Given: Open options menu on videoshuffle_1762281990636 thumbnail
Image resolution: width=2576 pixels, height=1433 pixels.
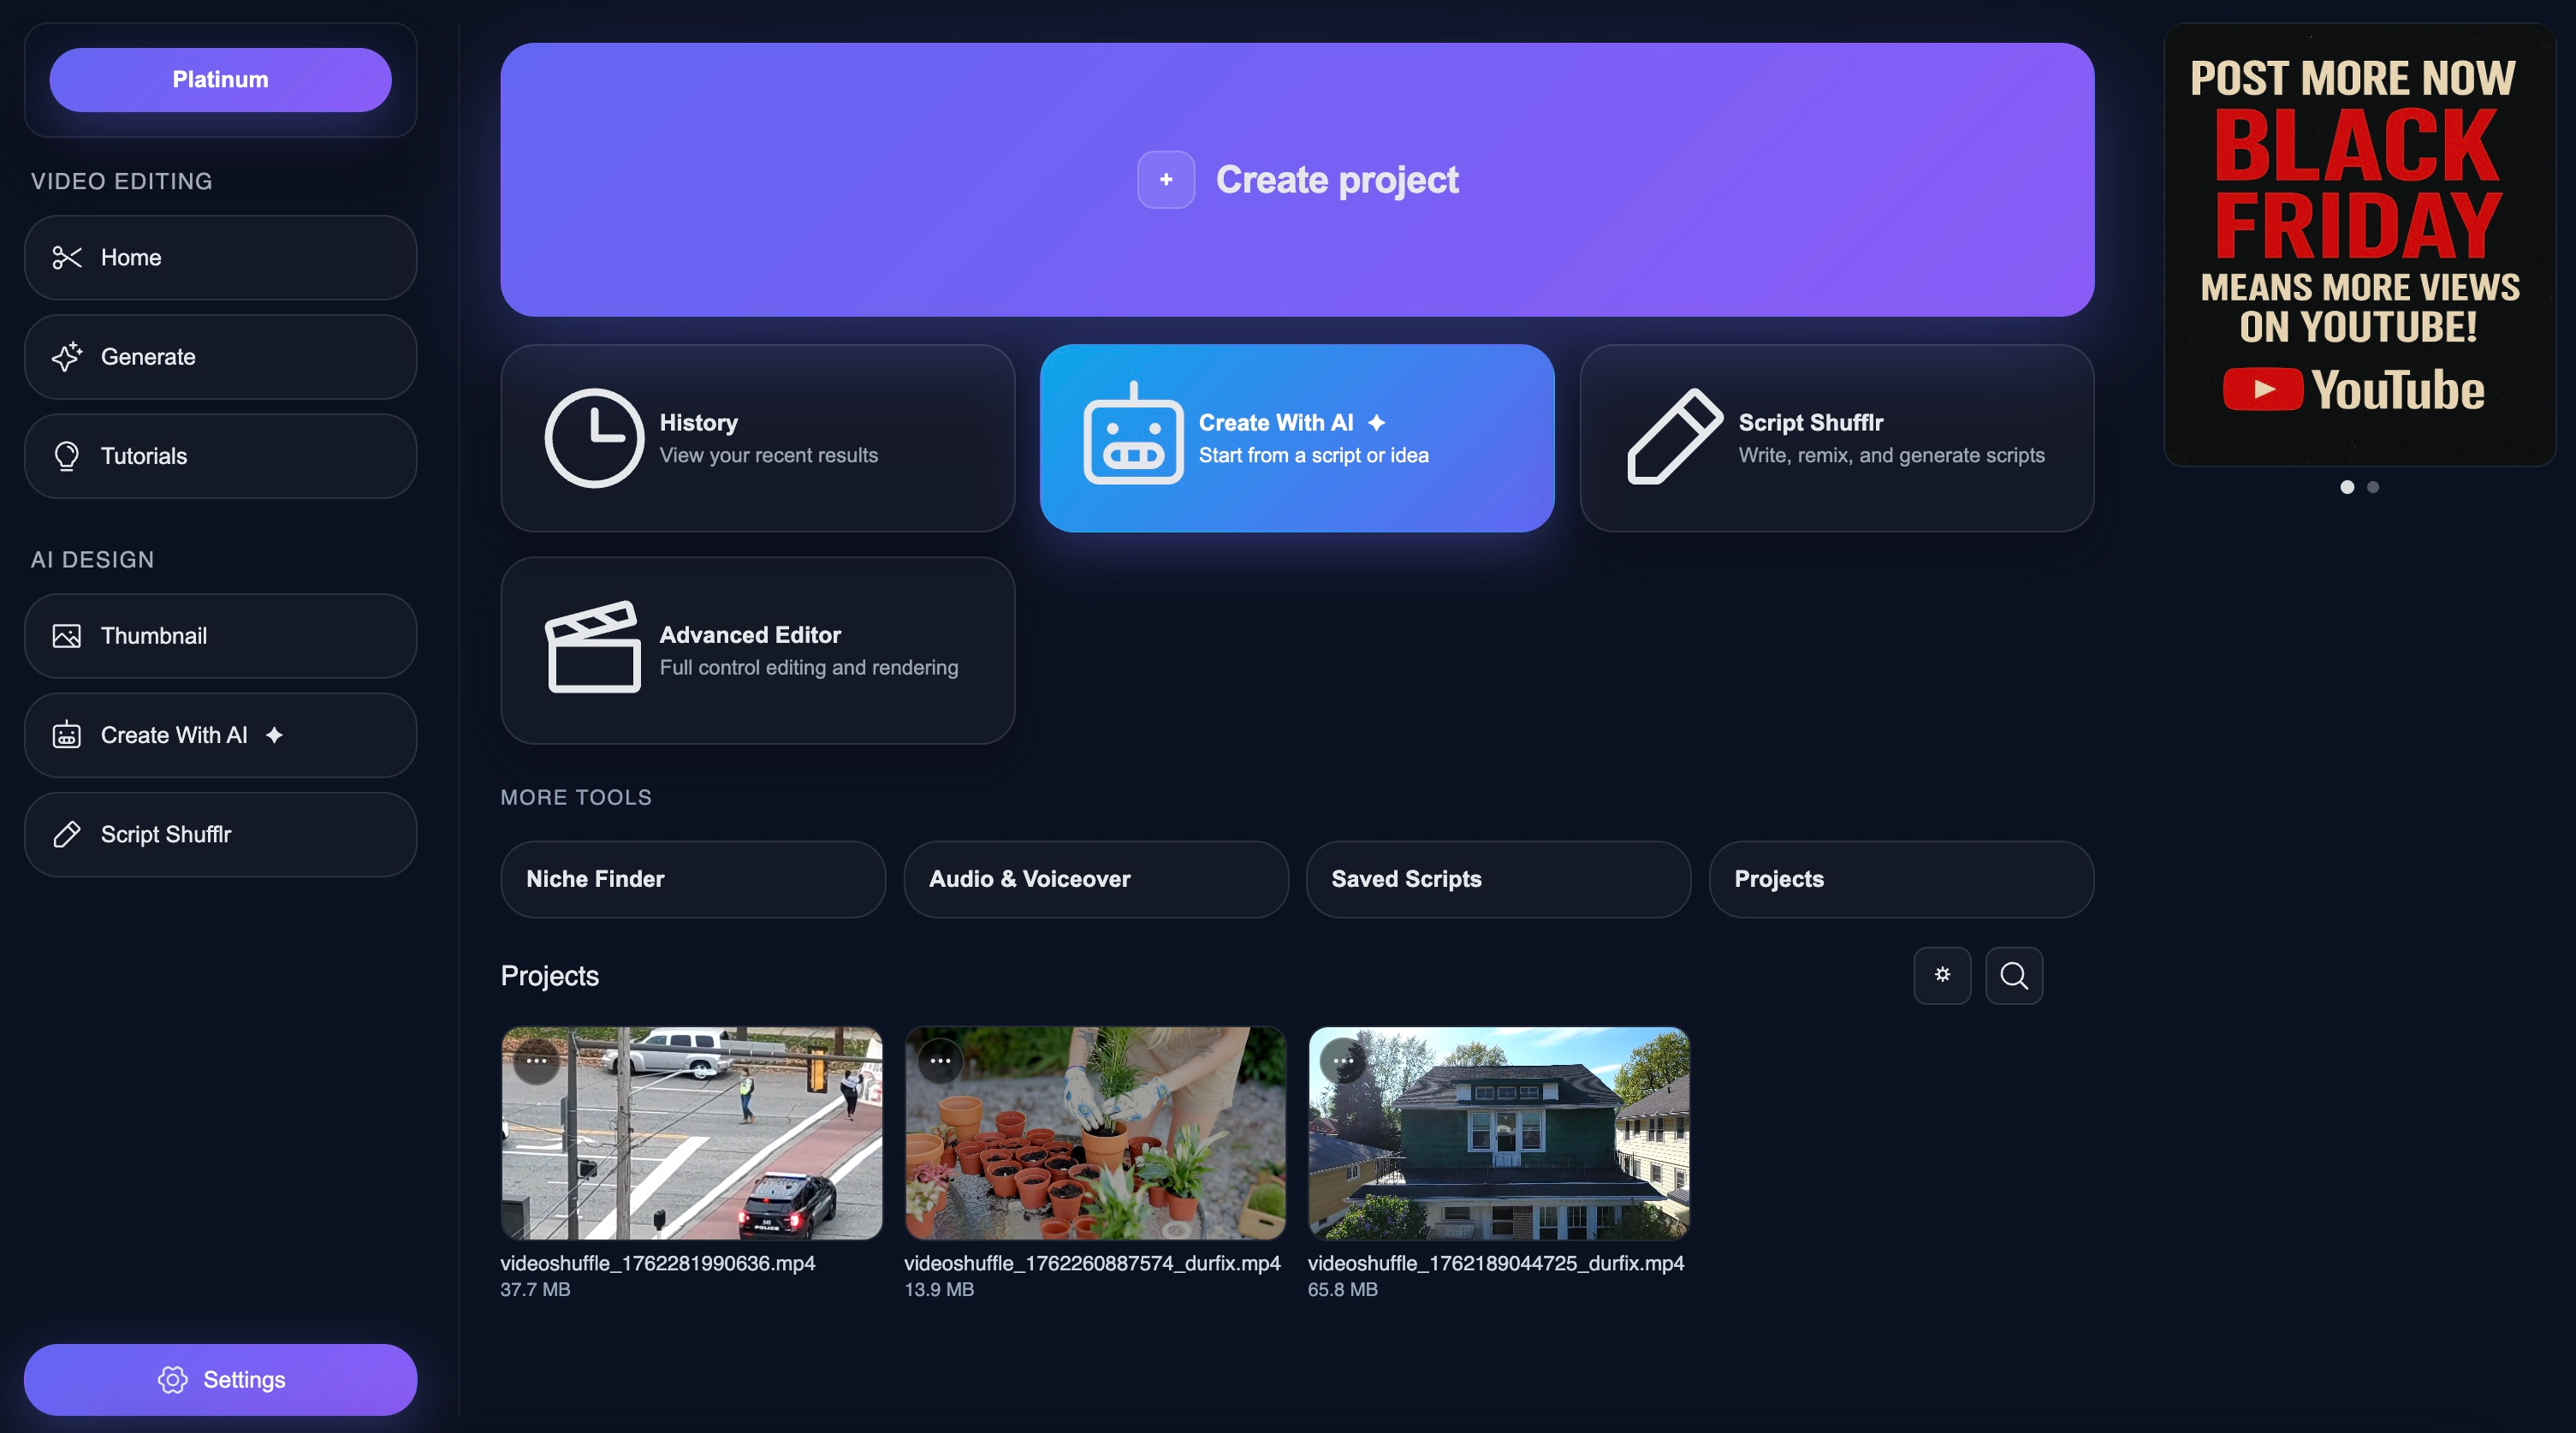Looking at the screenshot, I should coord(537,1062).
